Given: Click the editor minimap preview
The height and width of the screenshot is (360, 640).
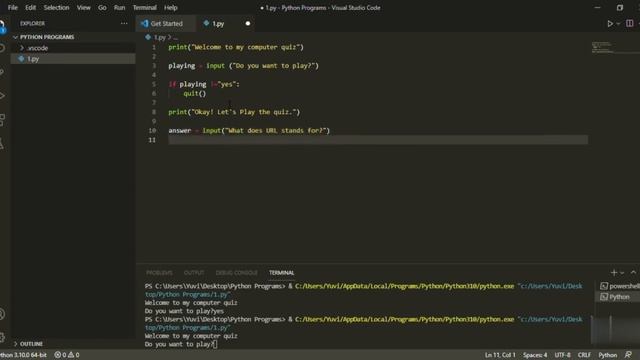Looking at the screenshot, I should point(603,47).
